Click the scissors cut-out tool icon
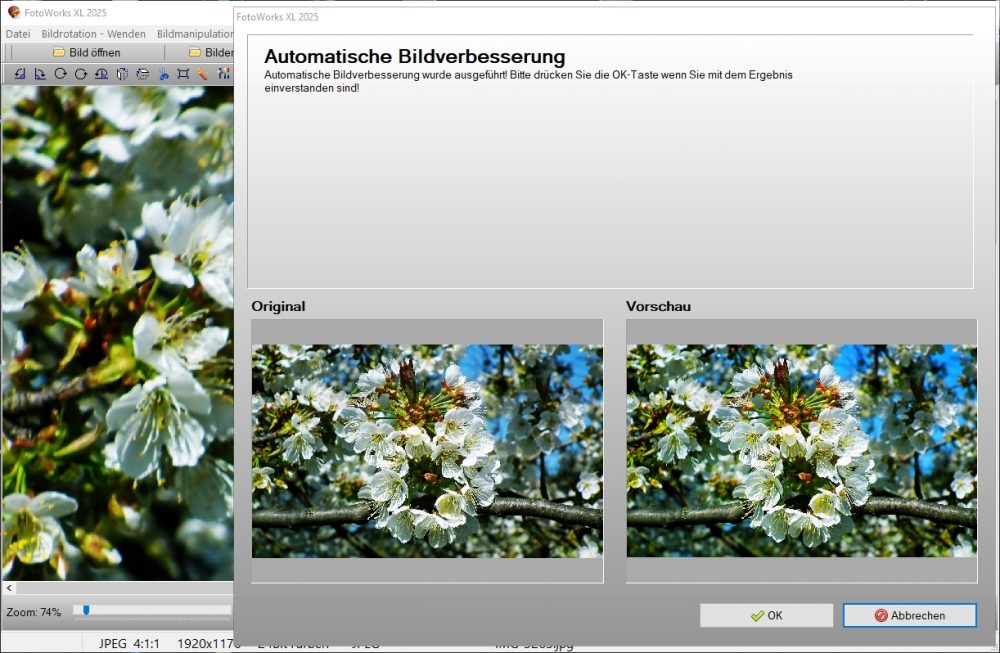The width and height of the screenshot is (1000, 653). (162, 73)
